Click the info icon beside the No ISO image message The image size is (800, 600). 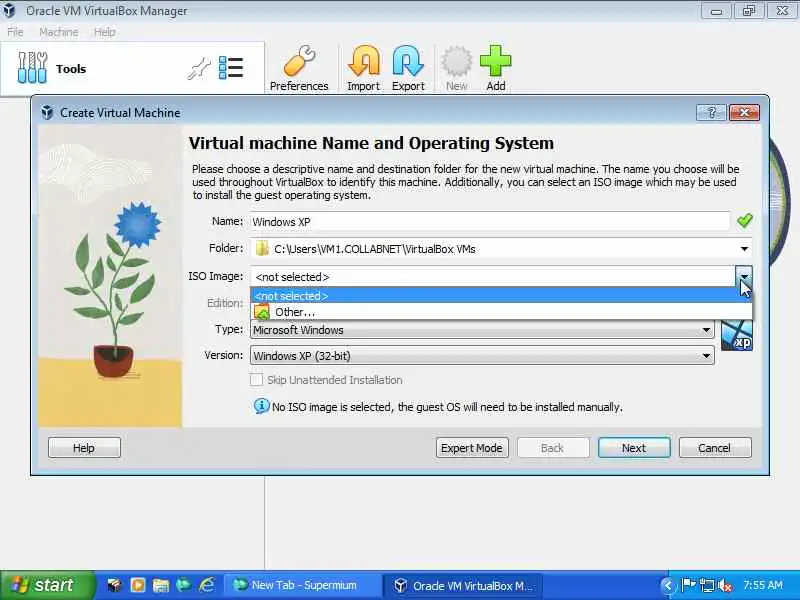tap(261, 406)
